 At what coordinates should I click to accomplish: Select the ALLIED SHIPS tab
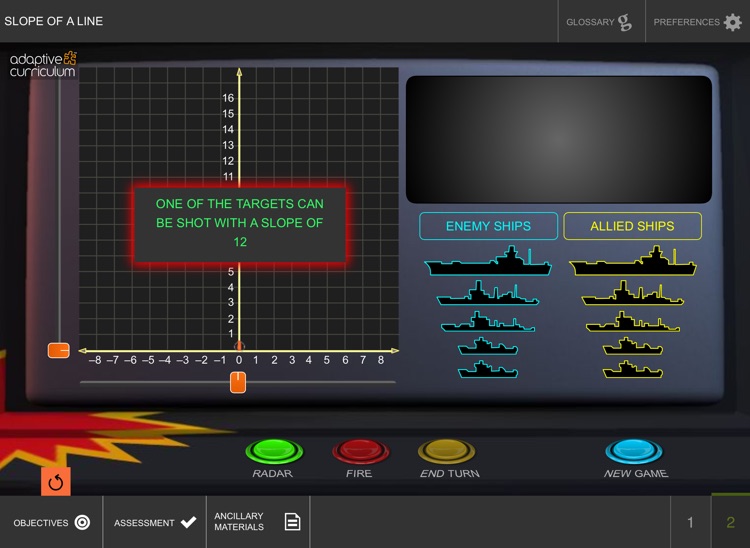pos(632,226)
